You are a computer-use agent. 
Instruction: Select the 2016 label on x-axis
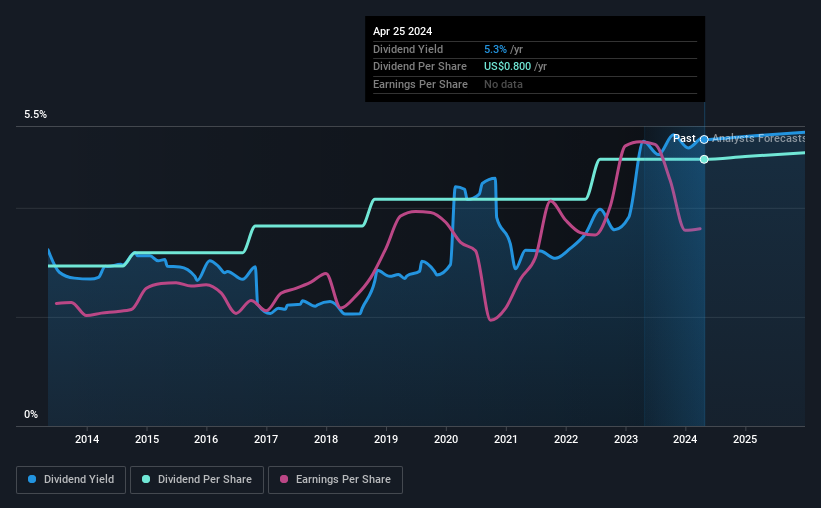point(206,439)
